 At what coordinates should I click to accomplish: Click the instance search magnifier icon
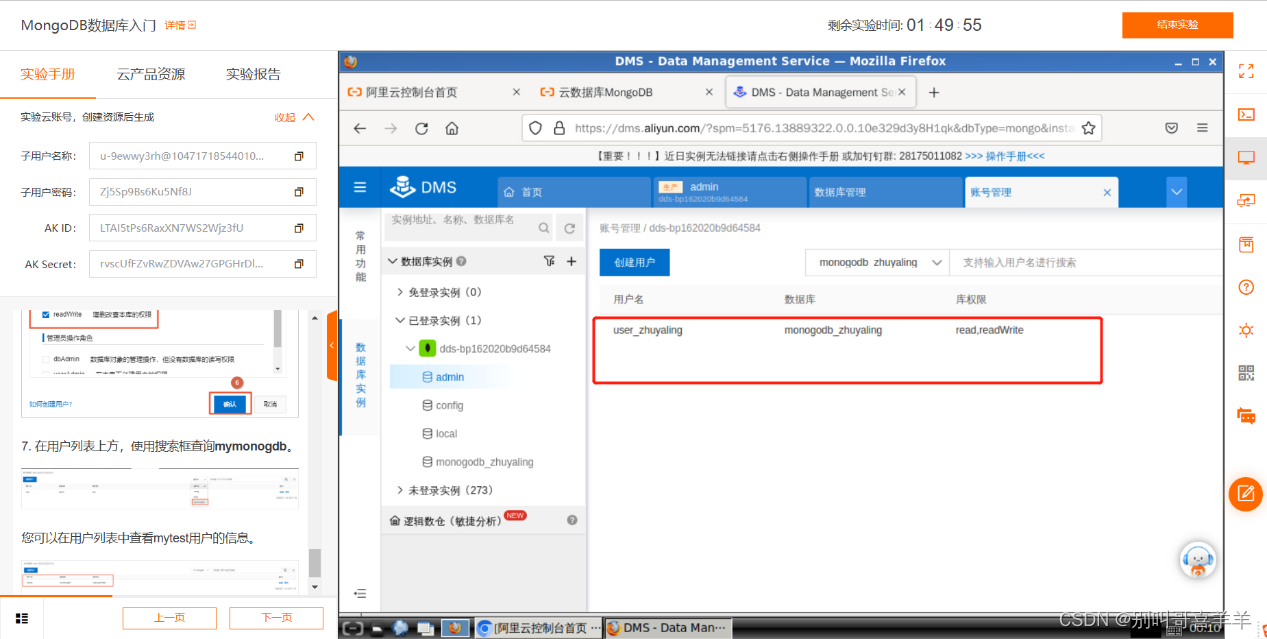click(544, 228)
